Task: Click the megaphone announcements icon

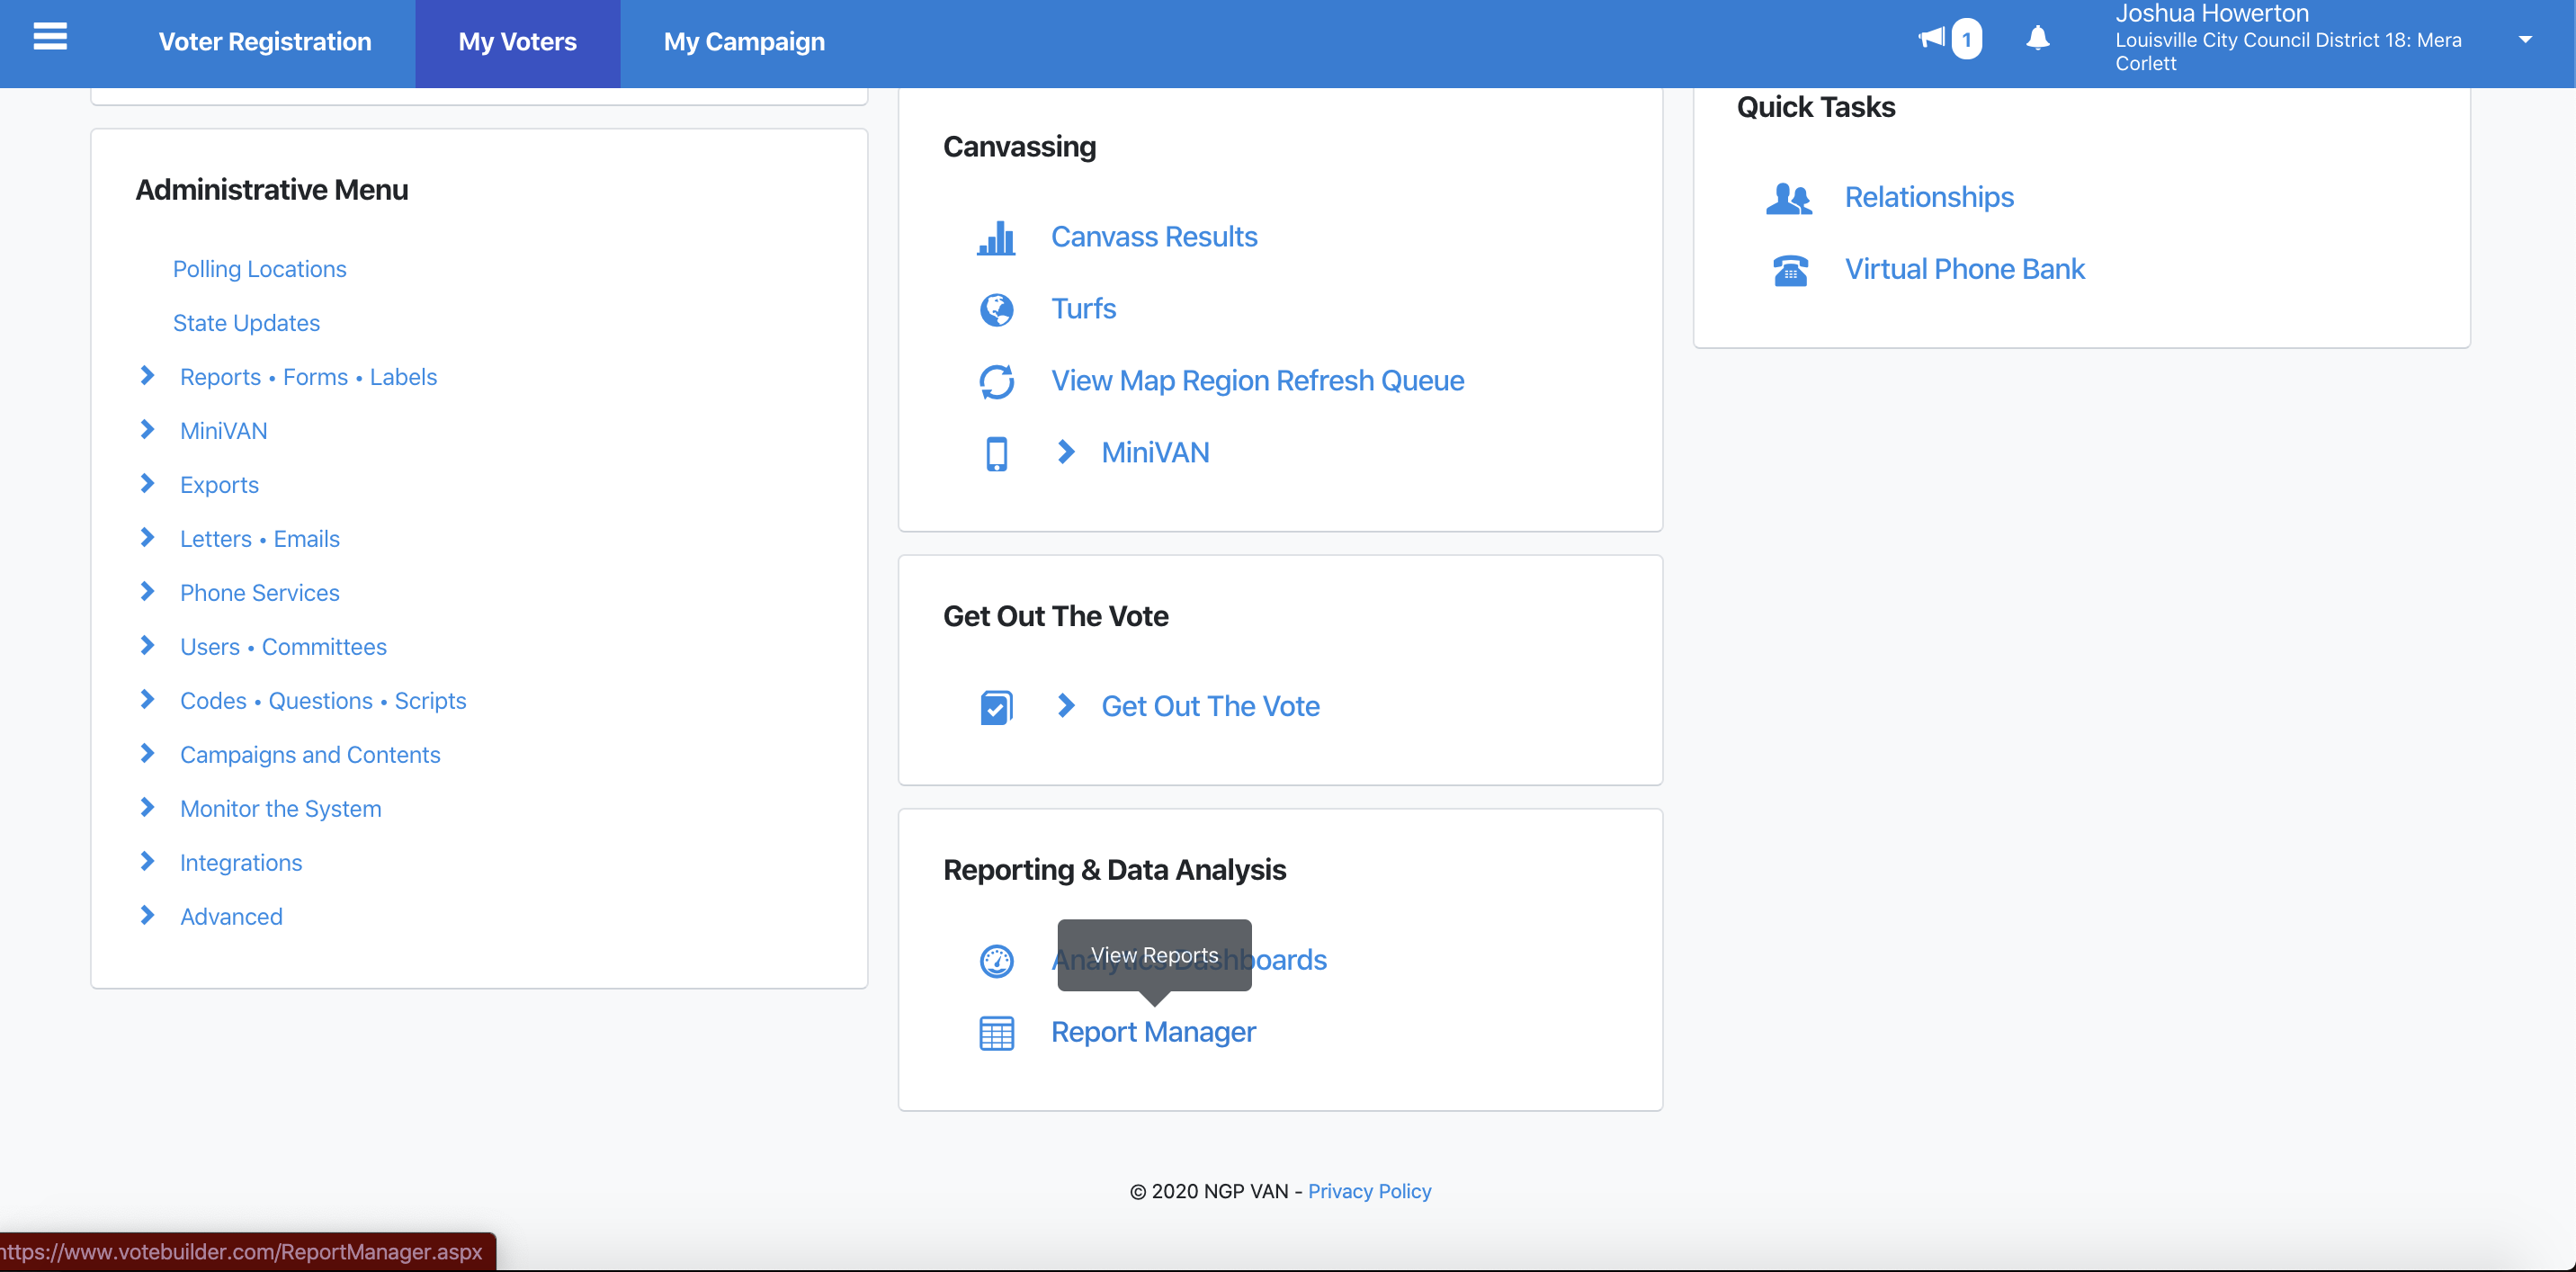Action: click(1932, 38)
